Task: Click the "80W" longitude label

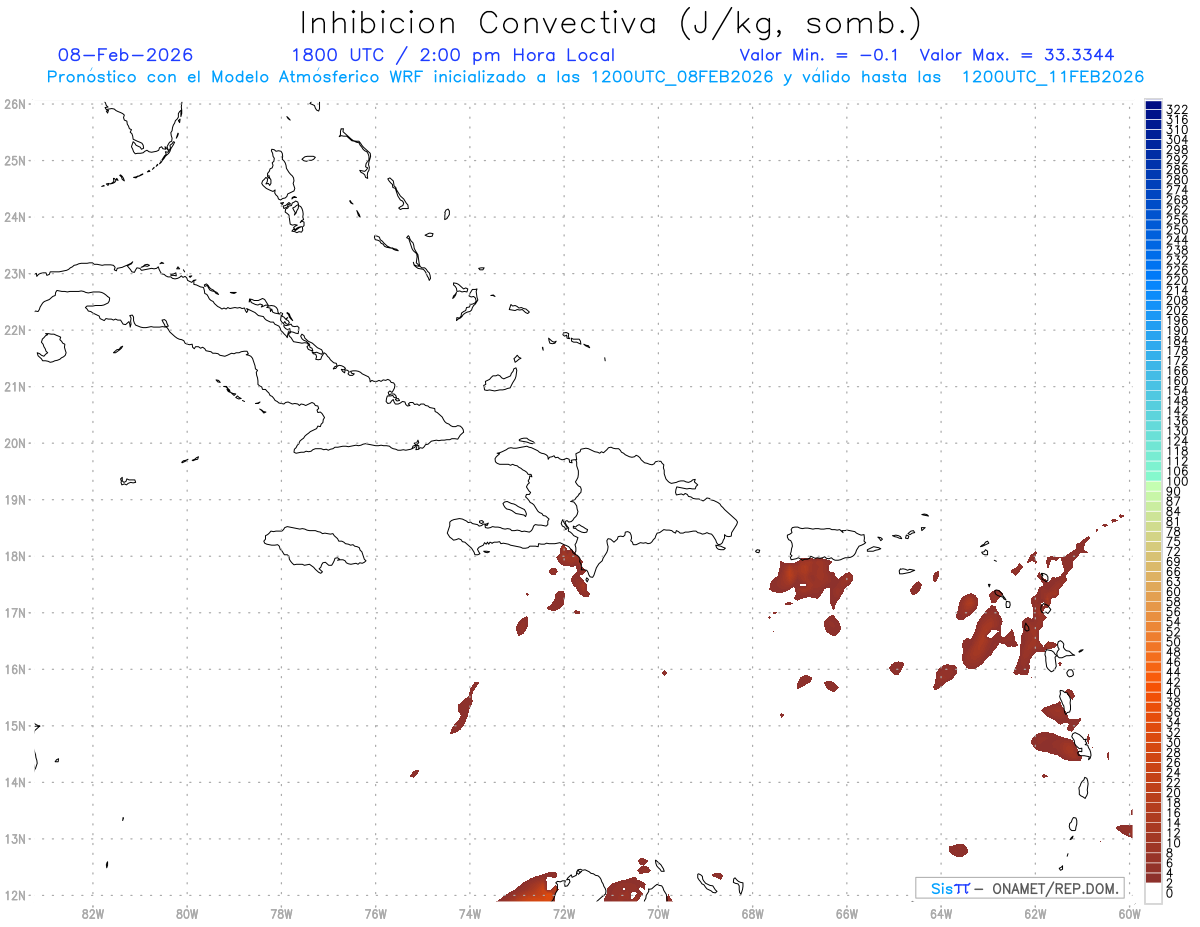Action: click(187, 913)
